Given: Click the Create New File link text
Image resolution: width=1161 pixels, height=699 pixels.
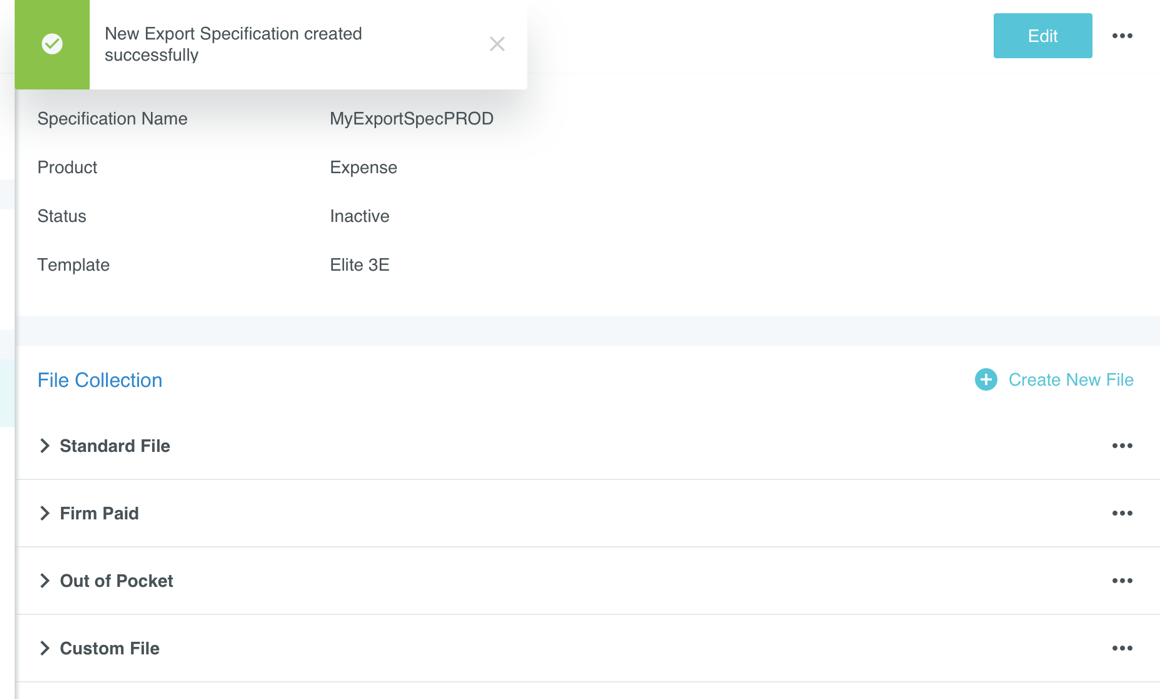Looking at the screenshot, I should click(1070, 380).
